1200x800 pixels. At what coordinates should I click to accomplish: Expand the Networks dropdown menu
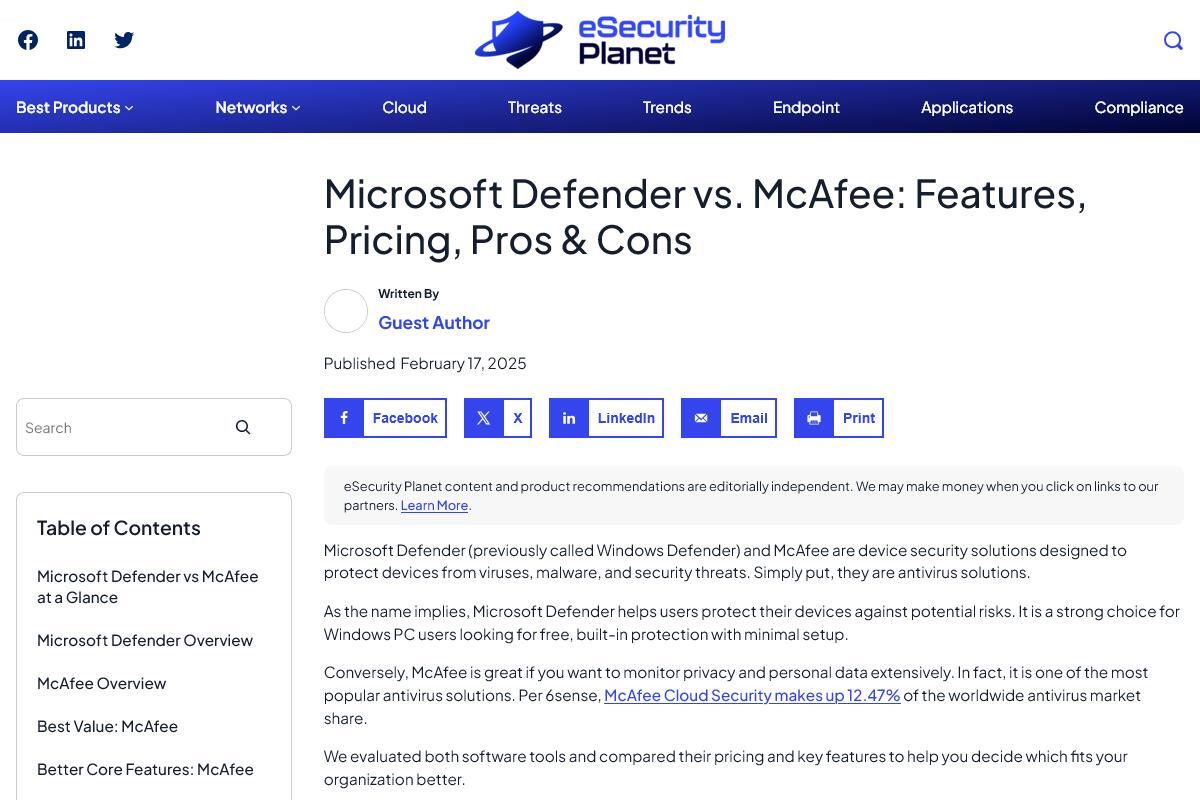coord(258,107)
